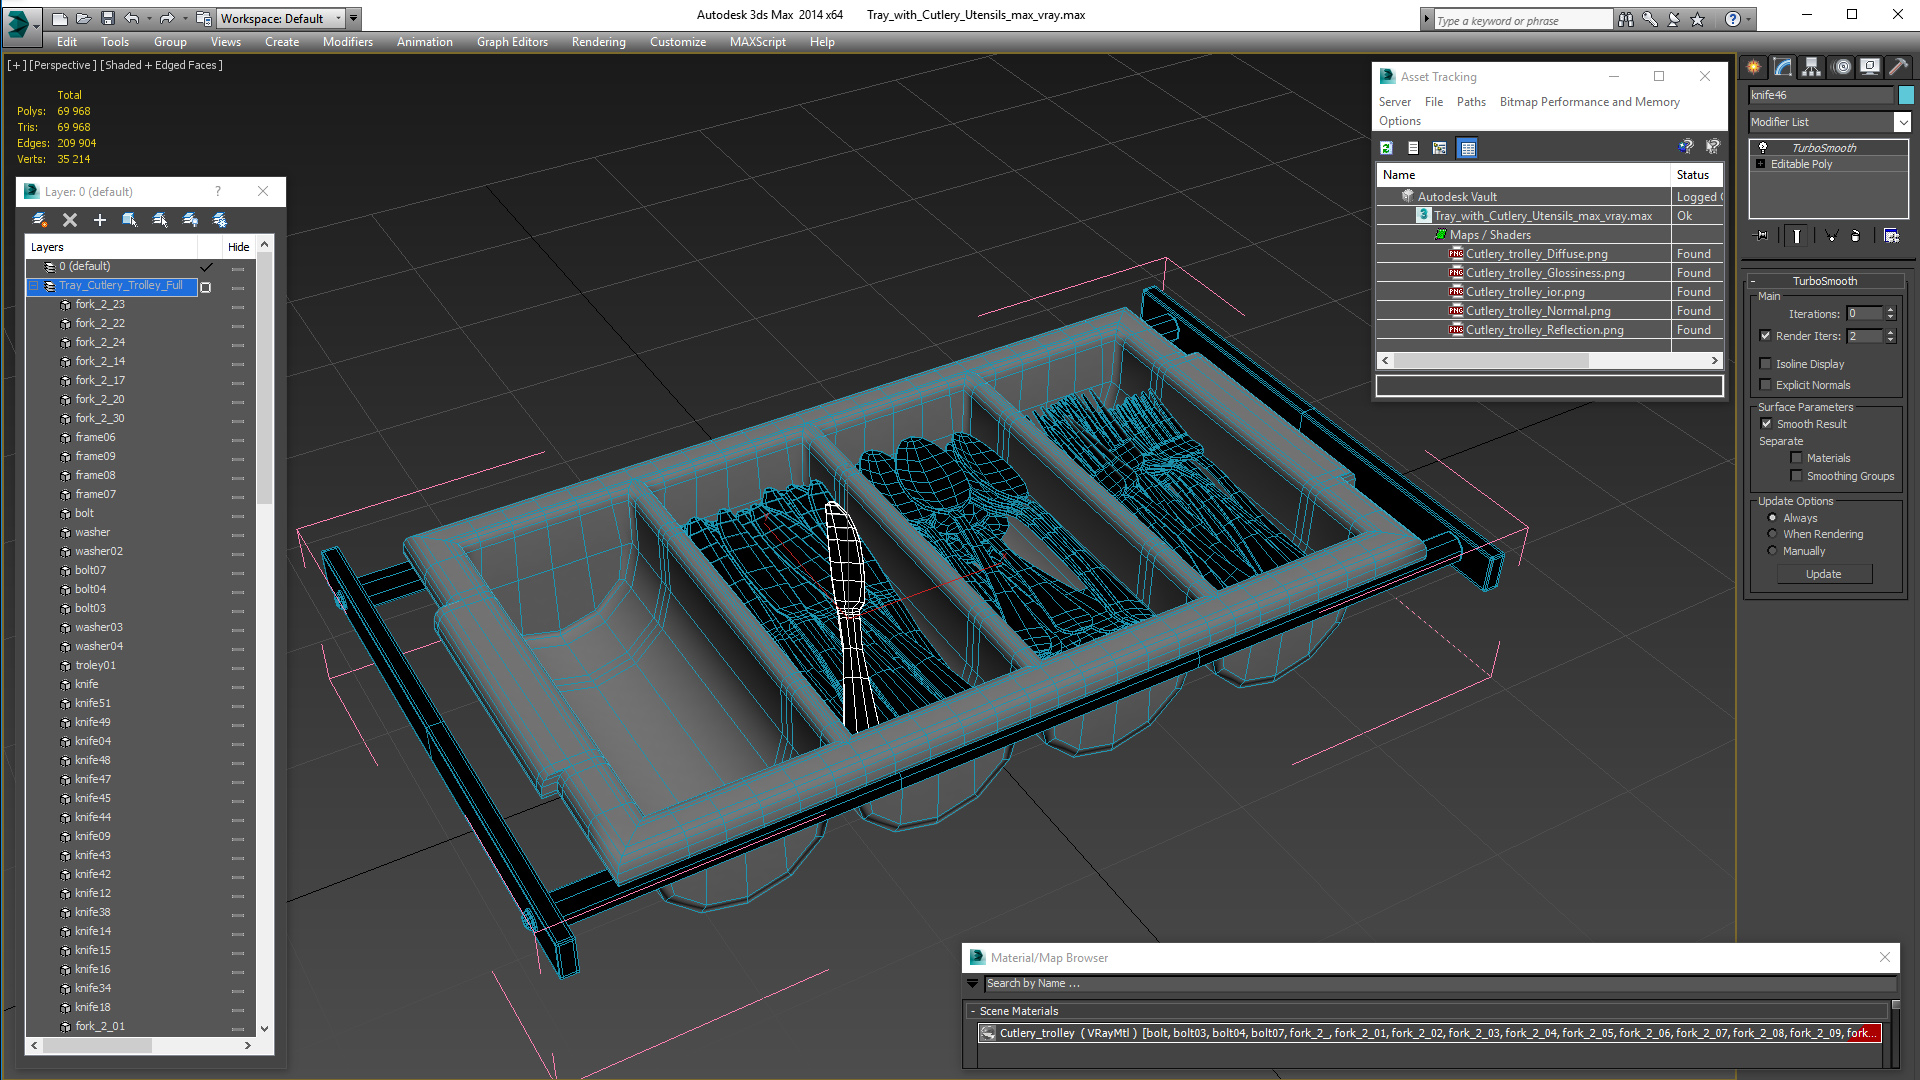Click the Open File folder icon

pyautogui.click(x=84, y=18)
